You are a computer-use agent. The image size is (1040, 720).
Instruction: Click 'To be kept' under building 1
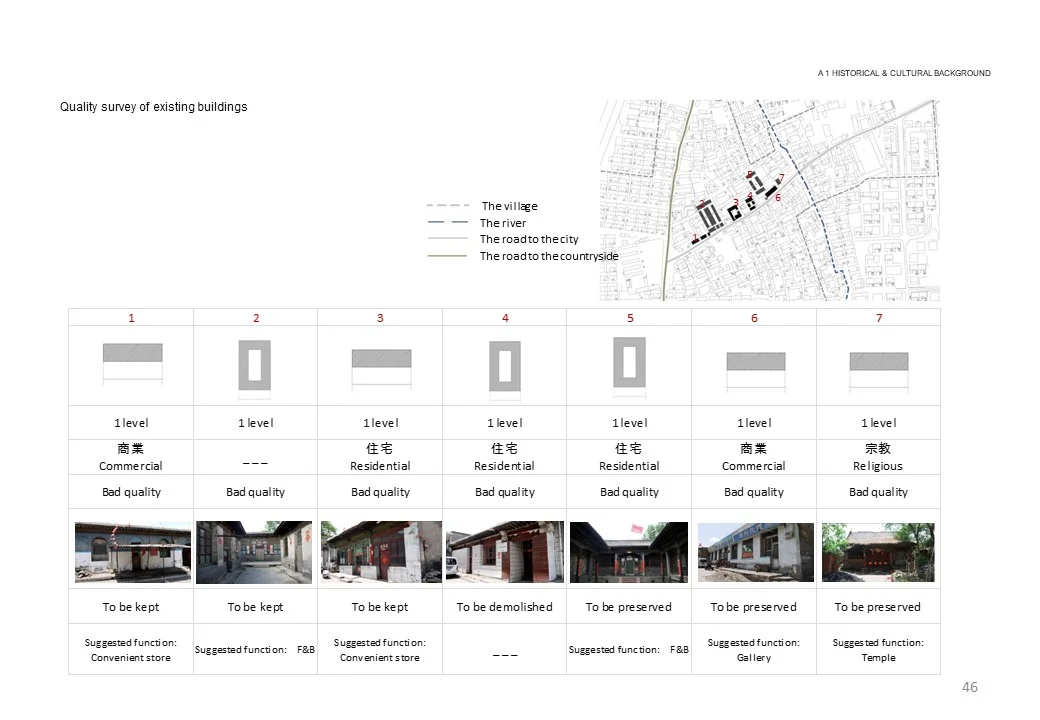tap(131, 607)
